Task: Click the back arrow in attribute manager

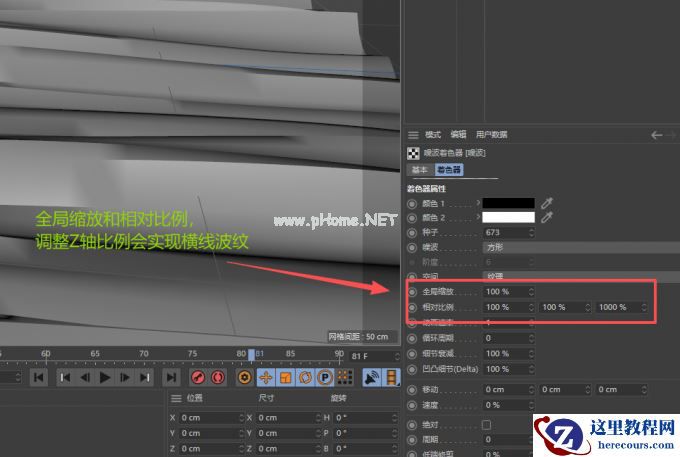Action: (x=657, y=135)
